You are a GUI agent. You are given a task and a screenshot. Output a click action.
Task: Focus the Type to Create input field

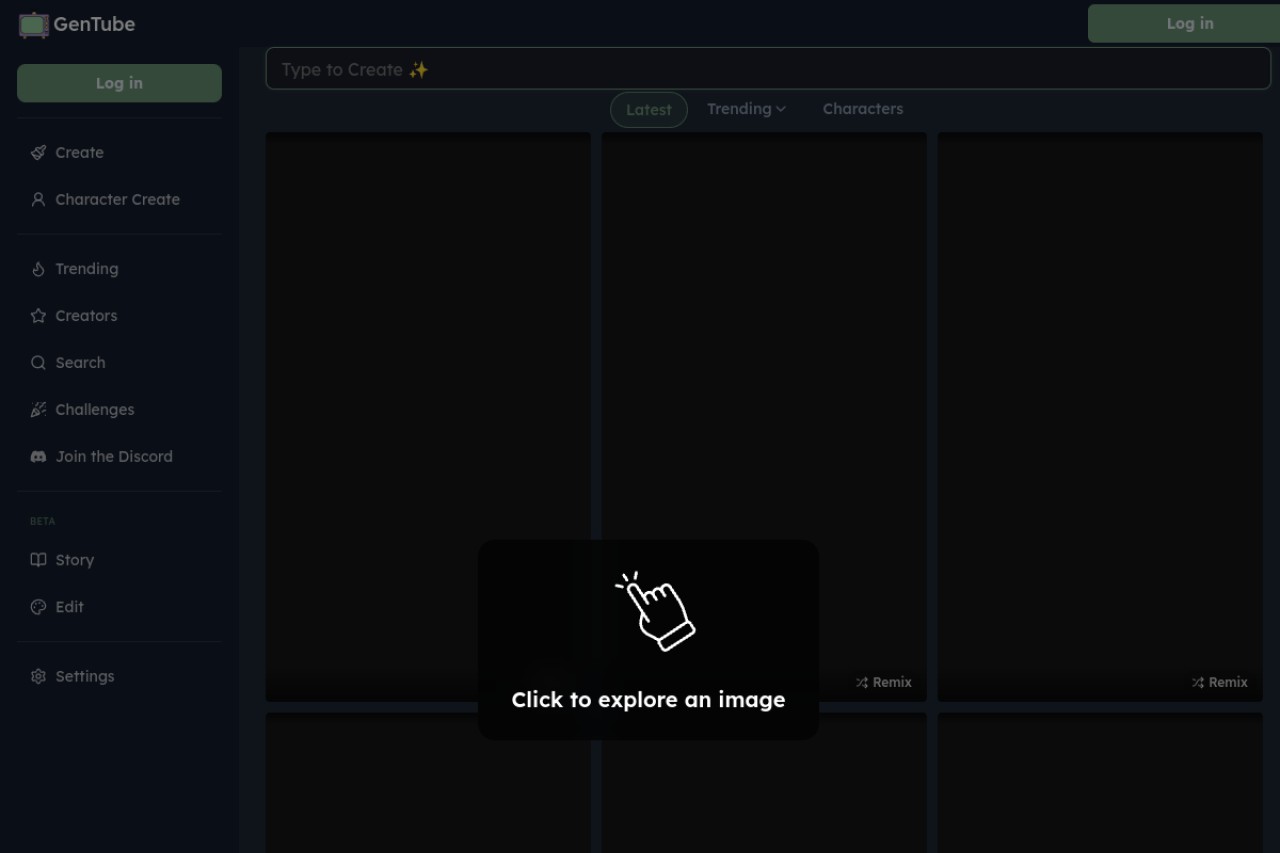tap(768, 69)
